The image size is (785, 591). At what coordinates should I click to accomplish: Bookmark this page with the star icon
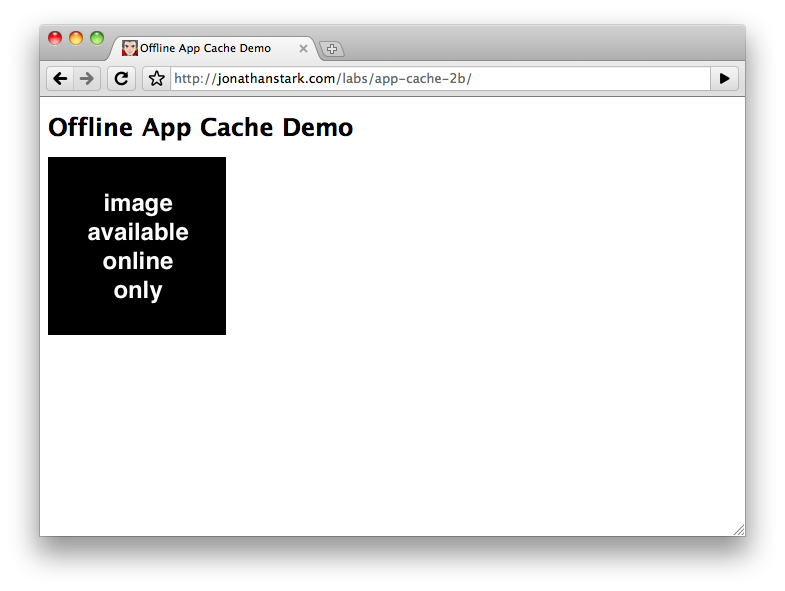tap(156, 79)
